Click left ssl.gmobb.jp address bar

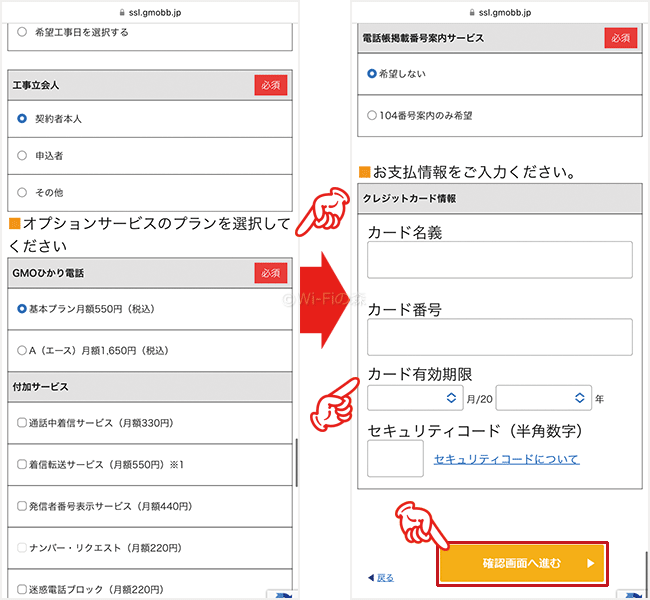[150, 12]
